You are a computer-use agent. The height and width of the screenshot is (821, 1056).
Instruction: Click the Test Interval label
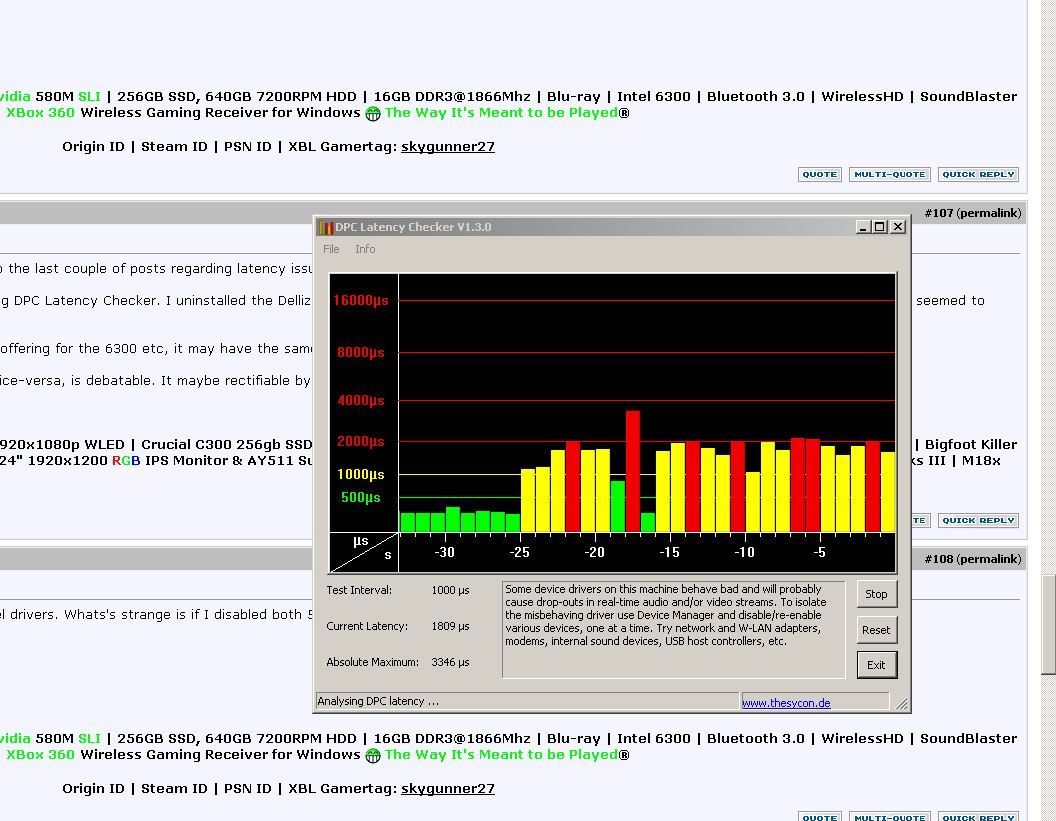(359, 591)
